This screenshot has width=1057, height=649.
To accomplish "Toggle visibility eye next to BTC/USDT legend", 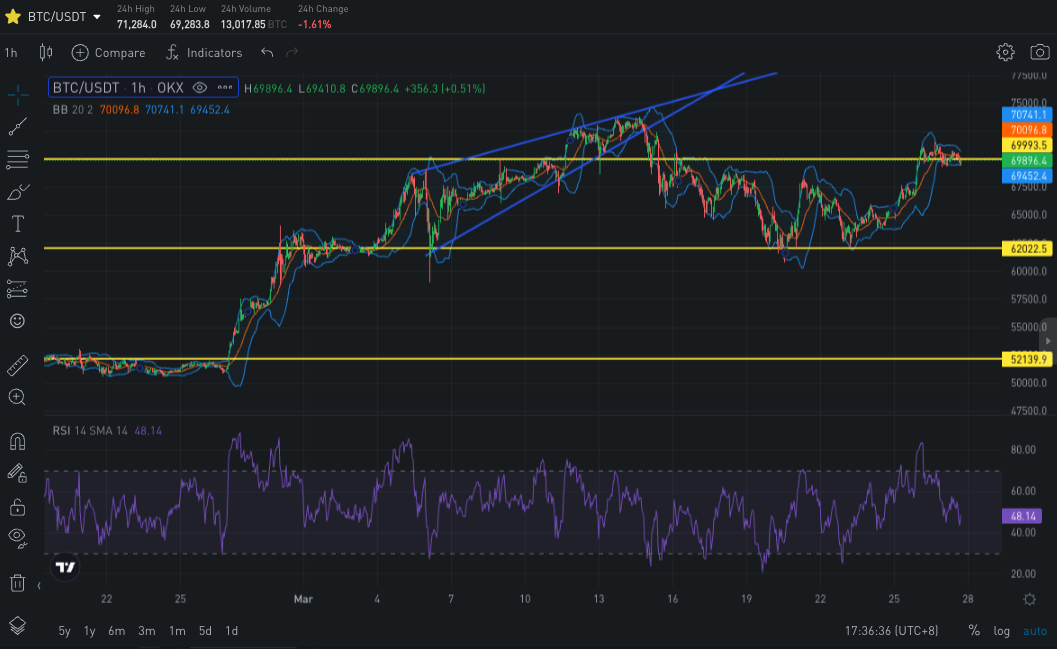I will click(x=199, y=88).
